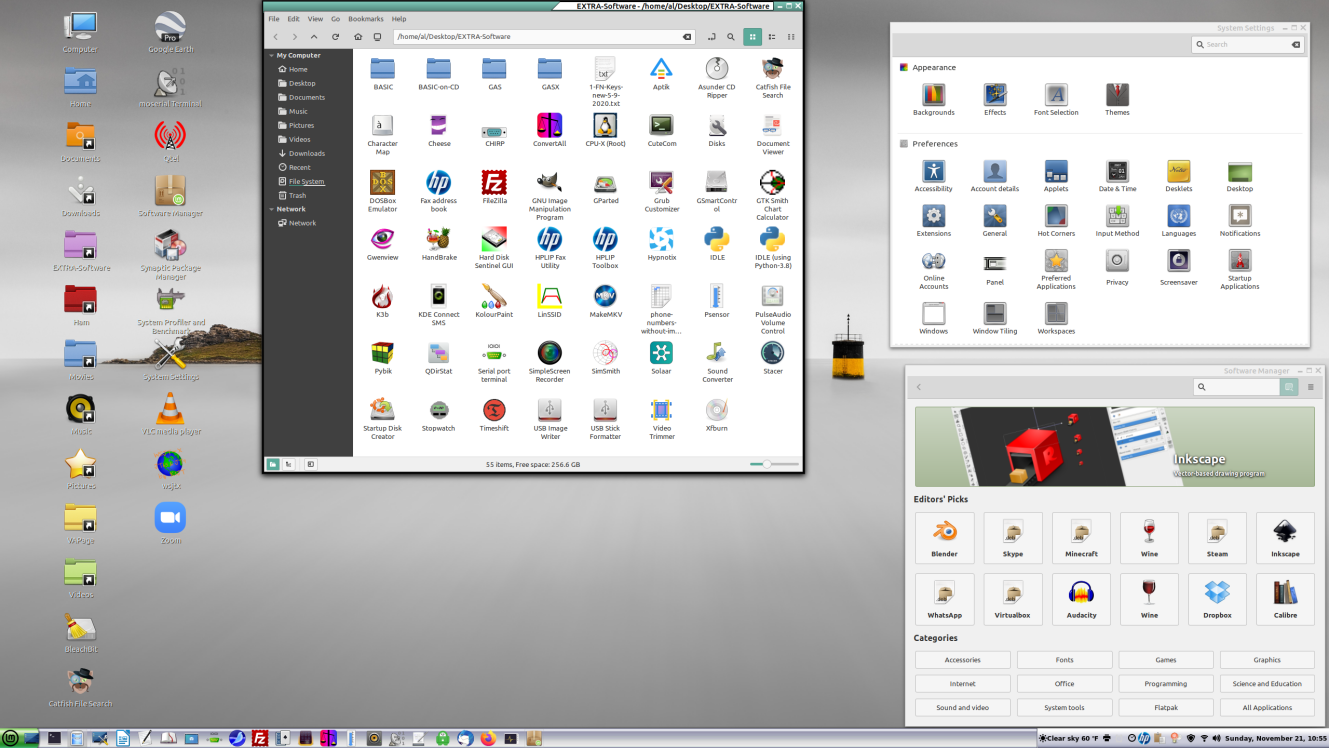Switch file manager to icon view

coord(752,36)
